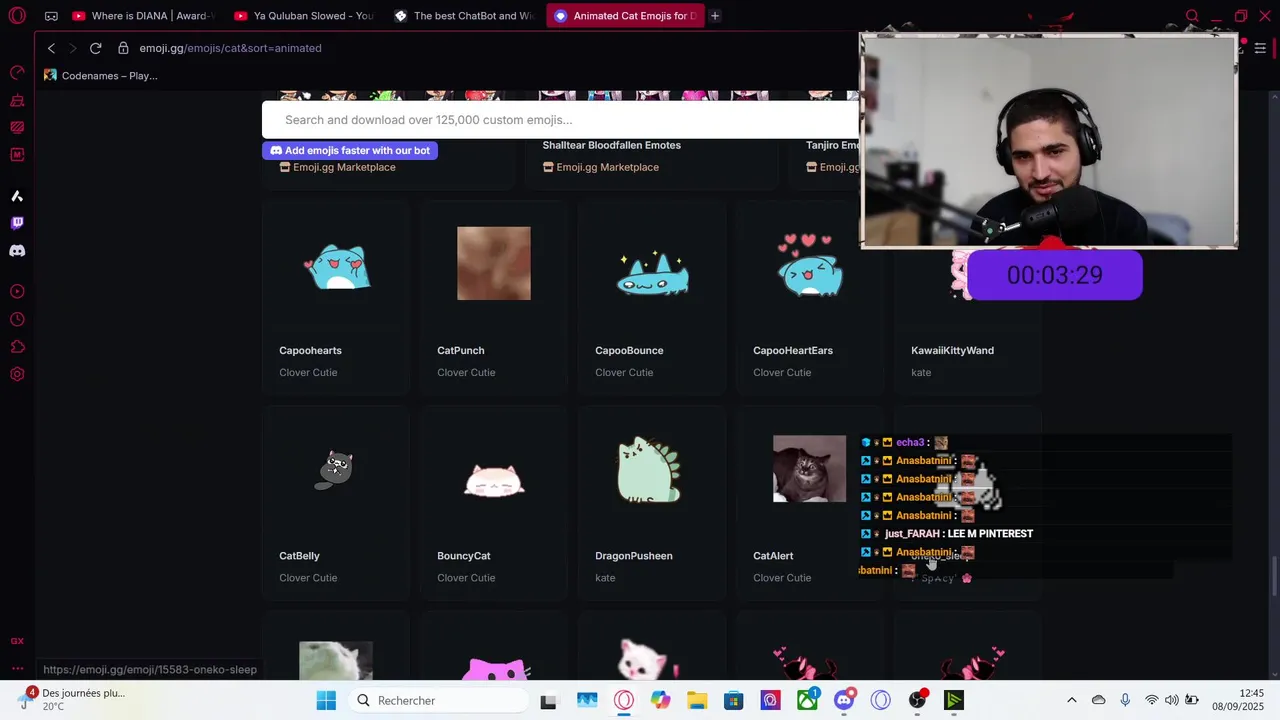Click the site security padlock icon
The height and width of the screenshot is (720, 1280).
coord(123,48)
